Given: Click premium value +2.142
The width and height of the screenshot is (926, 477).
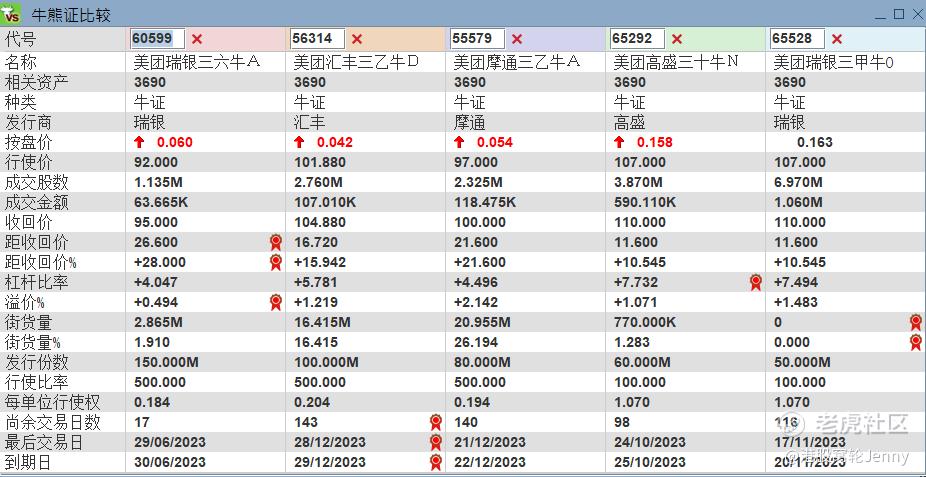Looking at the screenshot, I should click(x=476, y=302).
